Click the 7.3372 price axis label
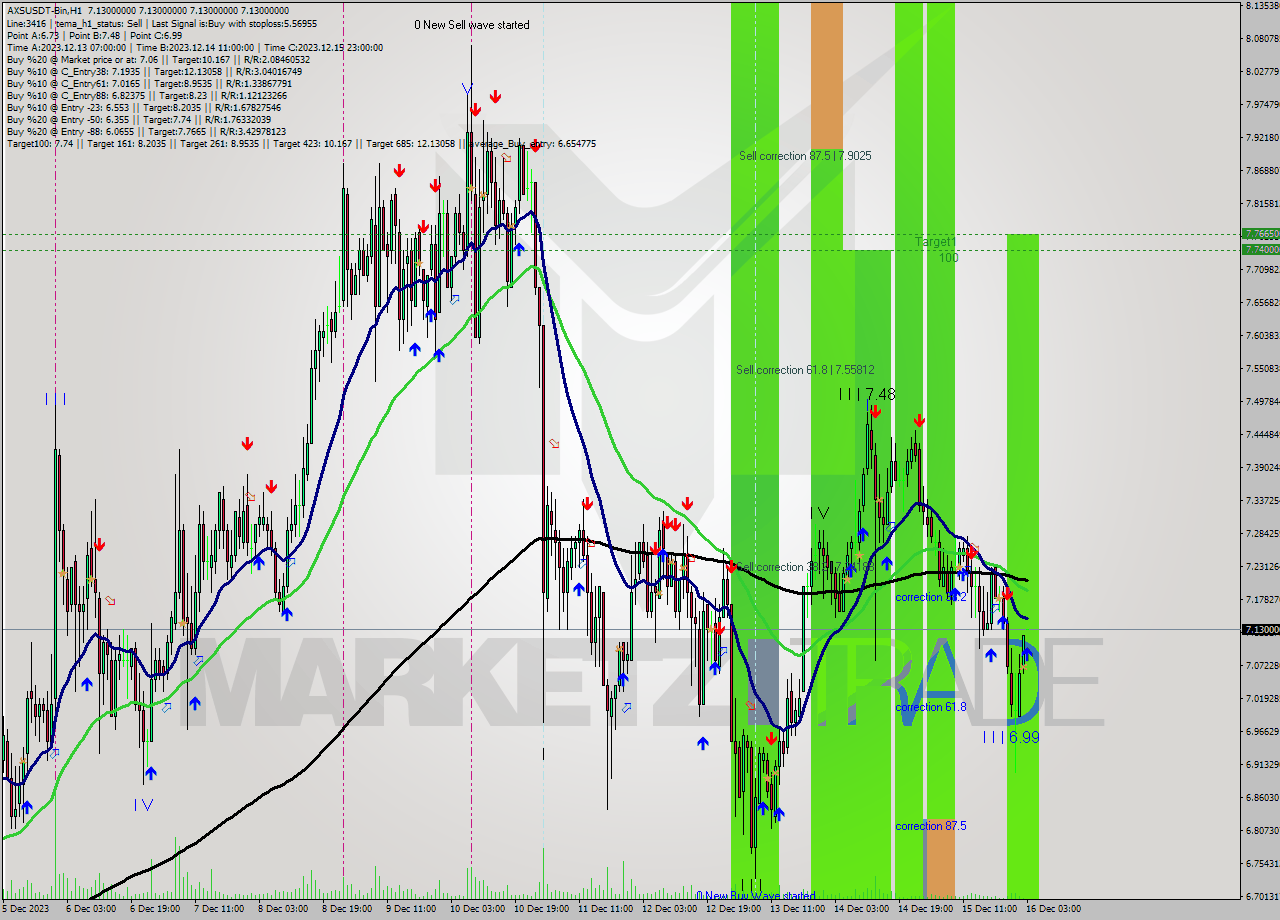 coord(1263,500)
